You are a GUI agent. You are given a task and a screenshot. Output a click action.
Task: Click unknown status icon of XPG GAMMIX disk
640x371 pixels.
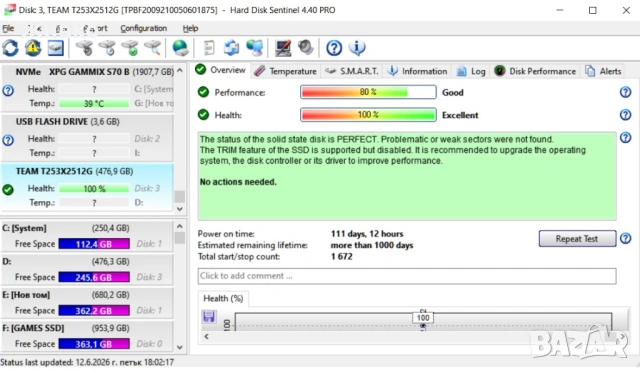point(8,90)
